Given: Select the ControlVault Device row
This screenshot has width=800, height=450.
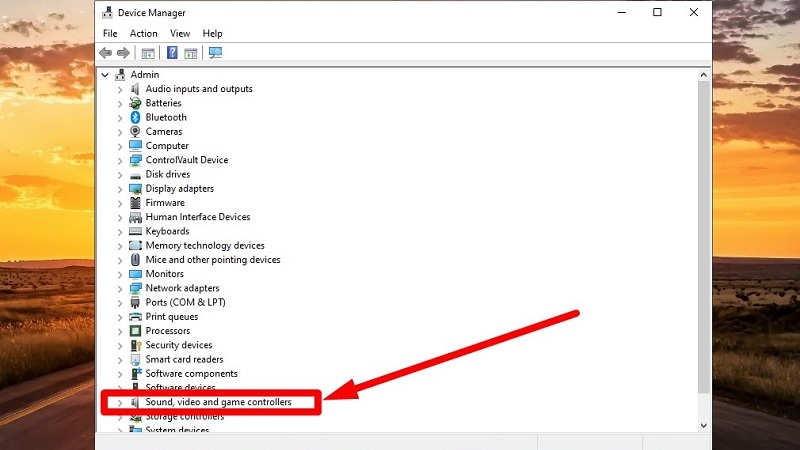Looking at the screenshot, I should click(187, 160).
